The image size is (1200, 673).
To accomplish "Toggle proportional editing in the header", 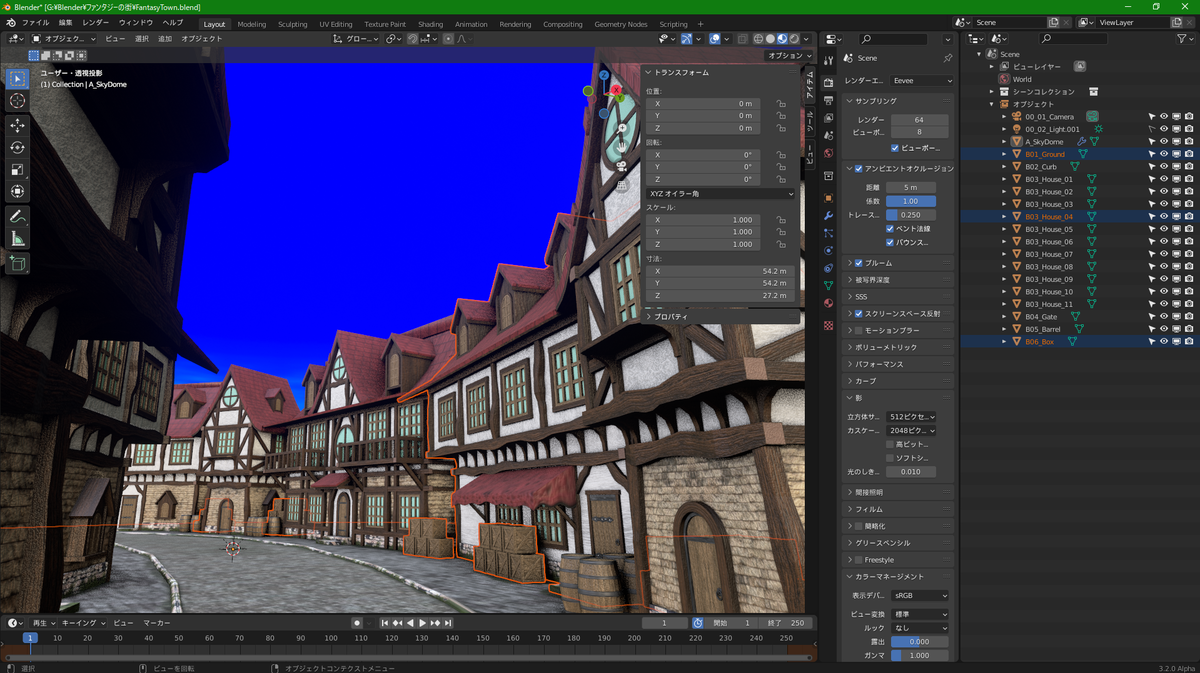I will [x=448, y=38].
